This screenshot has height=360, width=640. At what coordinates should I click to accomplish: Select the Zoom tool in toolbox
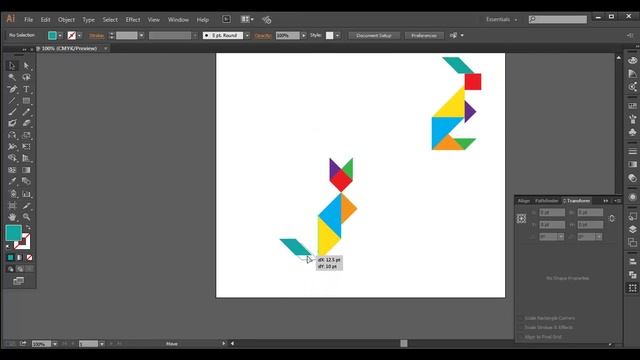26,217
